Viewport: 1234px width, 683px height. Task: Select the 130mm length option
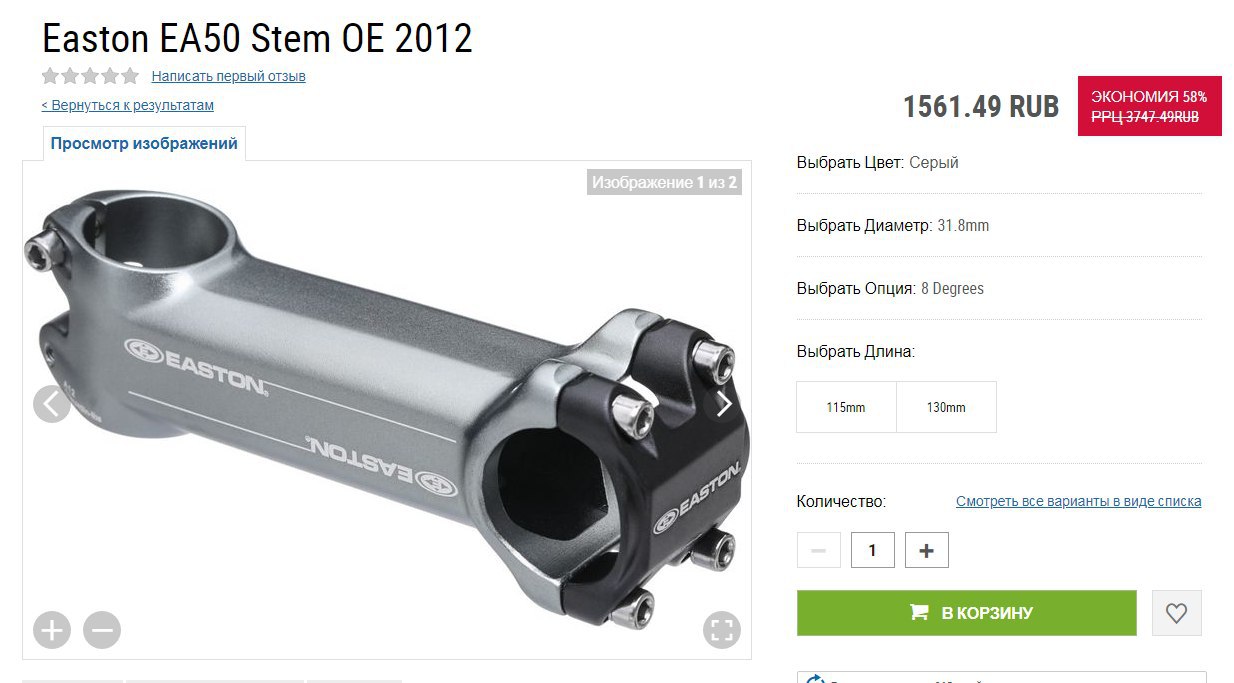pyautogui.click(x=946, y=407)
